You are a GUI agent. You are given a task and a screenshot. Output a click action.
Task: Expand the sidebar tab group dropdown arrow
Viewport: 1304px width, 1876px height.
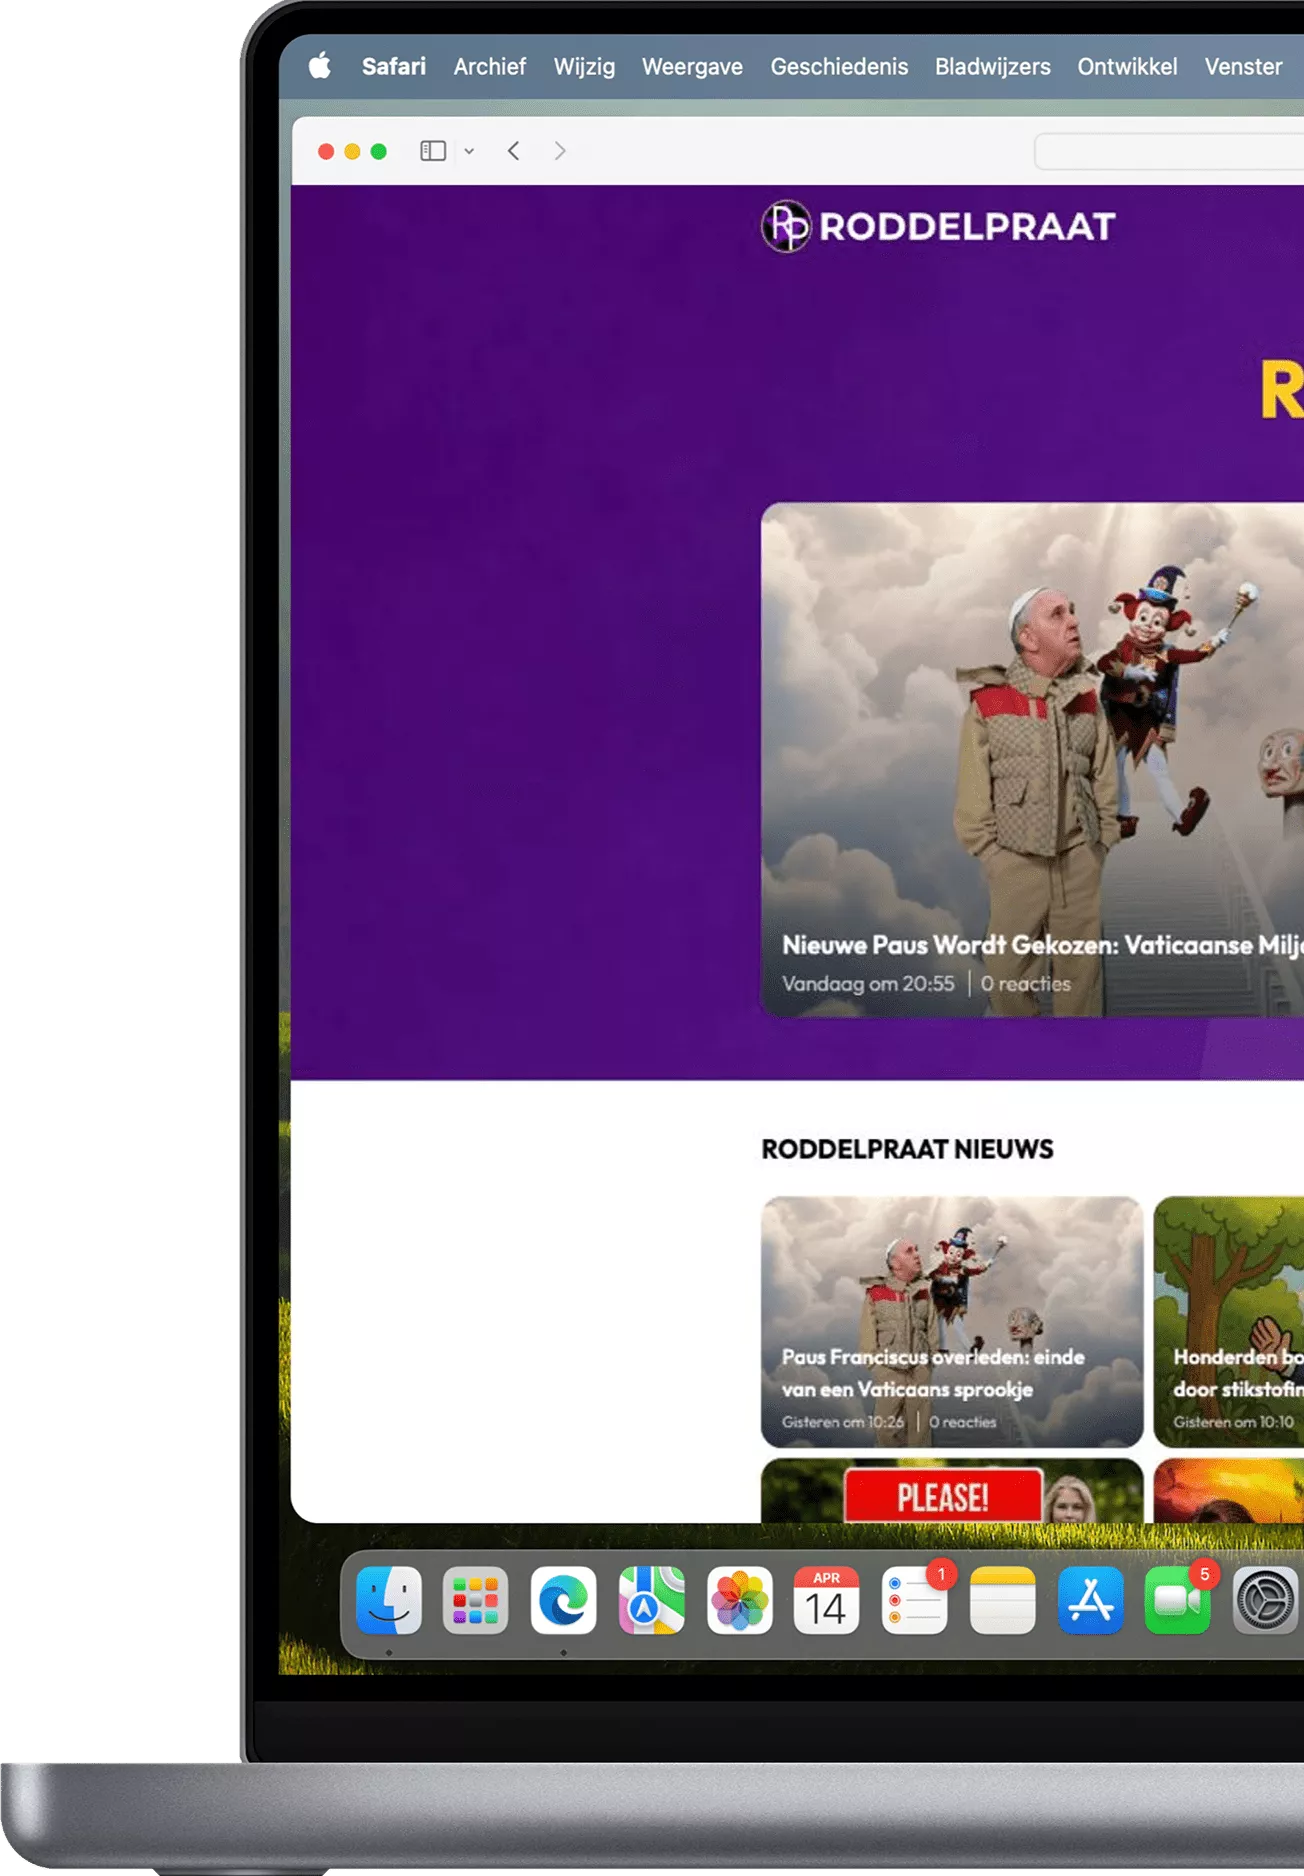pyautogui.click(x=469, y=151)
